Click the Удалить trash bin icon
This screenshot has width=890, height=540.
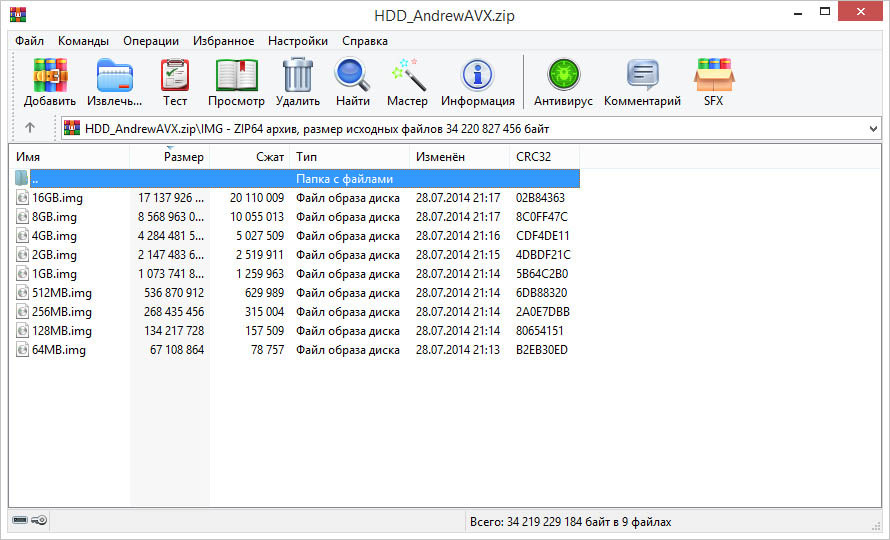[x=298, y=74]
